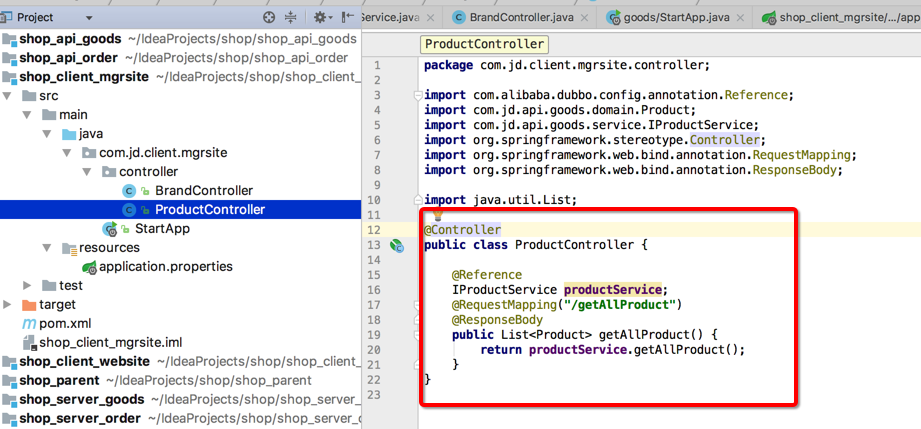Close the BrandController.java tab
The height and width of the screenshot is (429, 921).
coord(584,18)
